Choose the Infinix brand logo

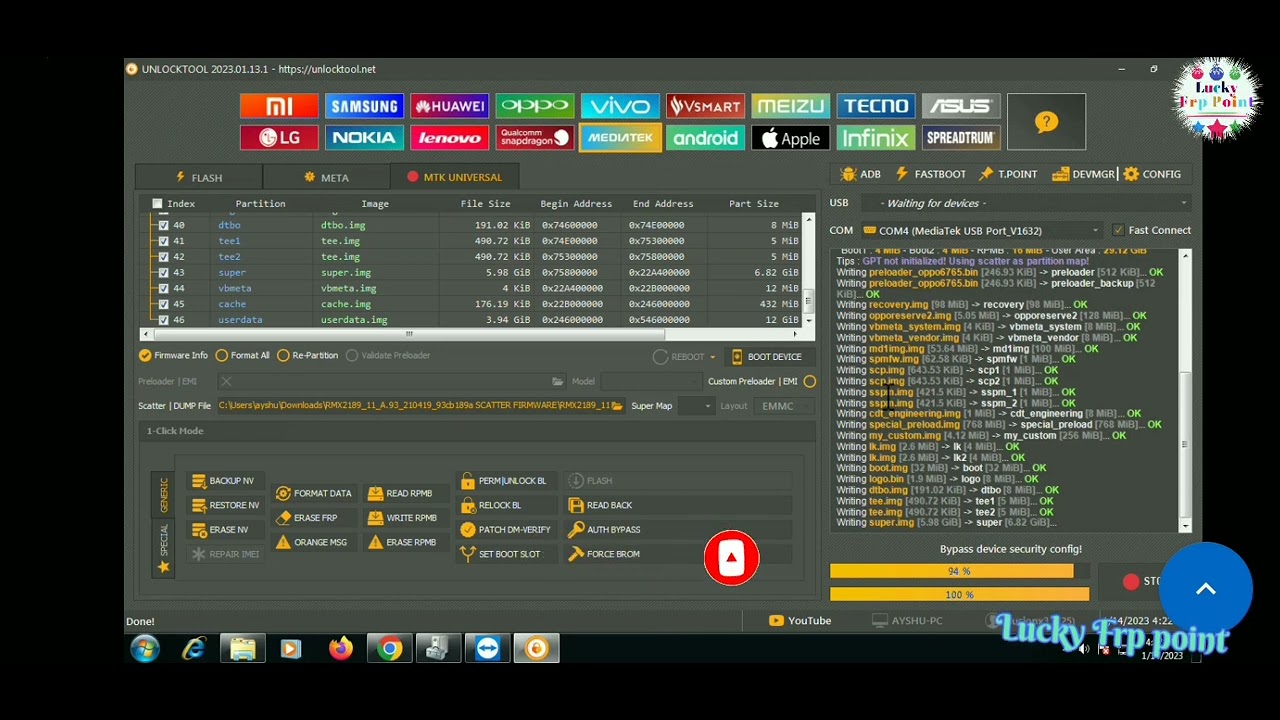click(x=876, y=138)
